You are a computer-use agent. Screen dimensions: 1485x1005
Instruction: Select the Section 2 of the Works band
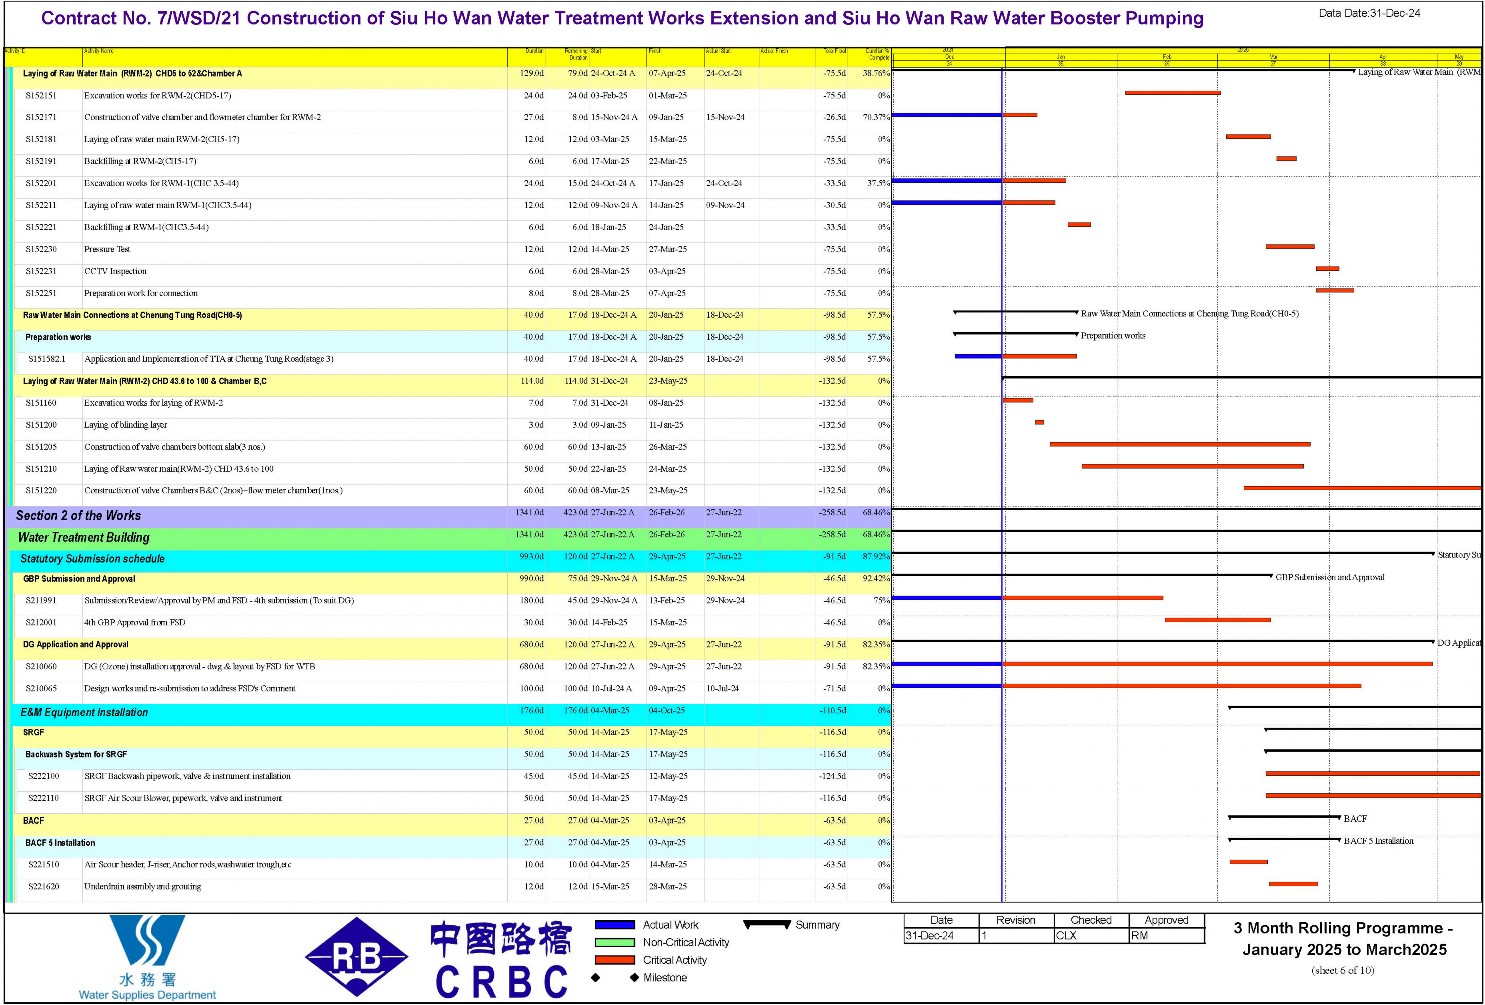click(x=447, y=516)
